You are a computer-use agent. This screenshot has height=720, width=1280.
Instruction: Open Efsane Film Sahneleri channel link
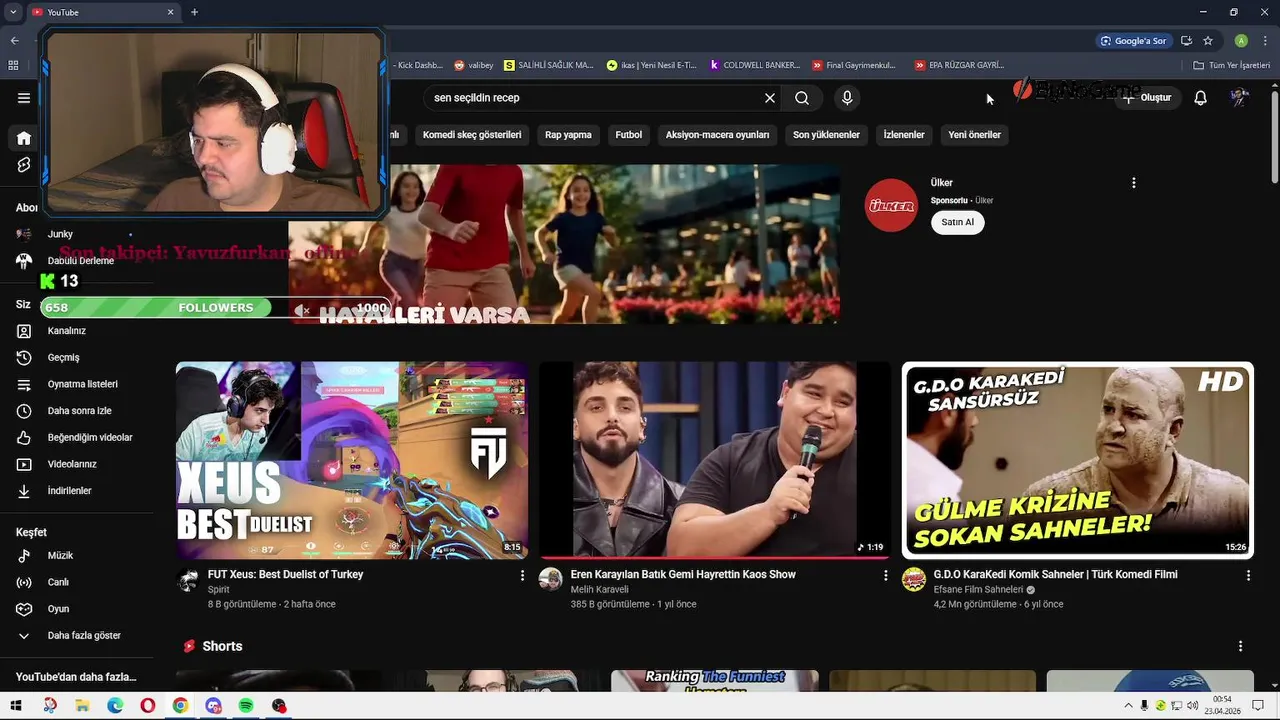click(x=977, y=590)
